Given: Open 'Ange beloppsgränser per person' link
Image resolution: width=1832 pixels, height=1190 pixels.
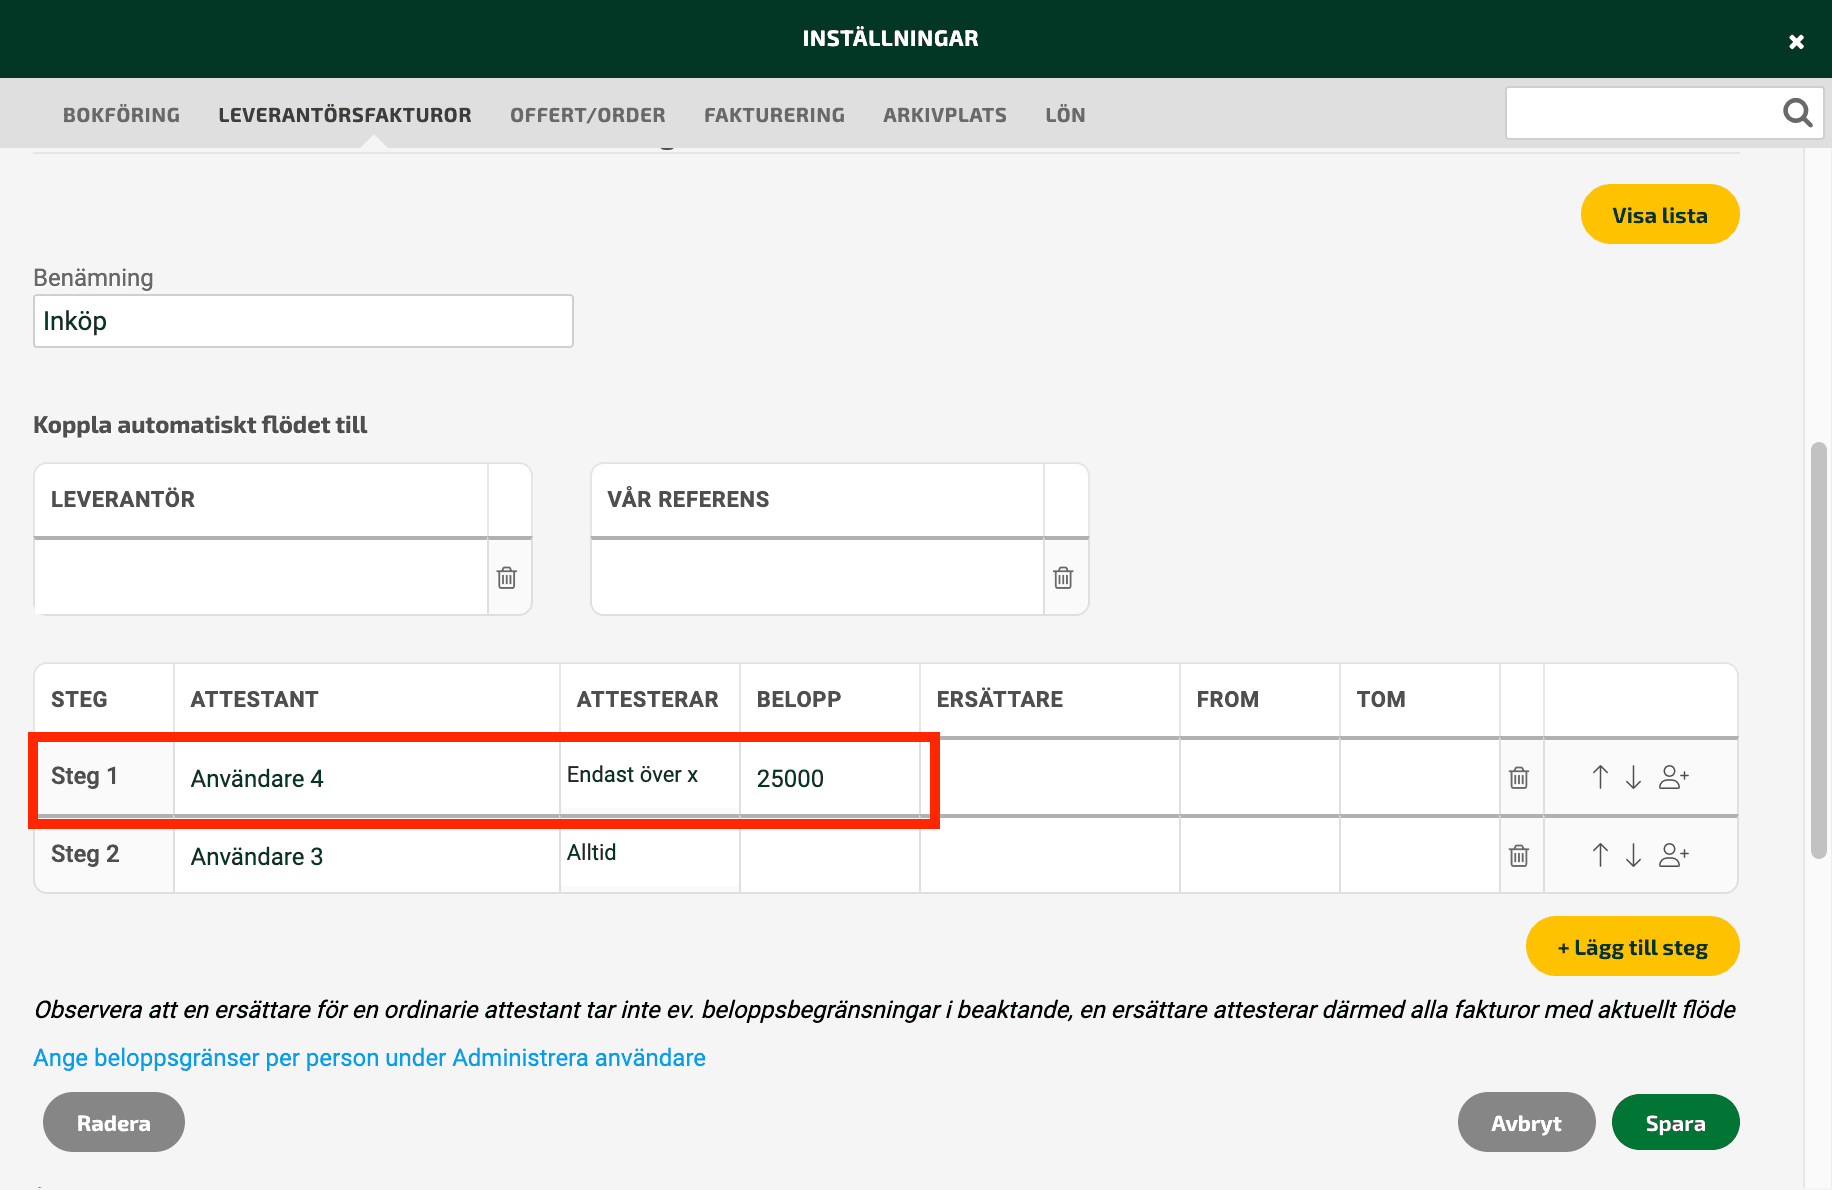Looking at the screenshot, I should point(369,1058).
